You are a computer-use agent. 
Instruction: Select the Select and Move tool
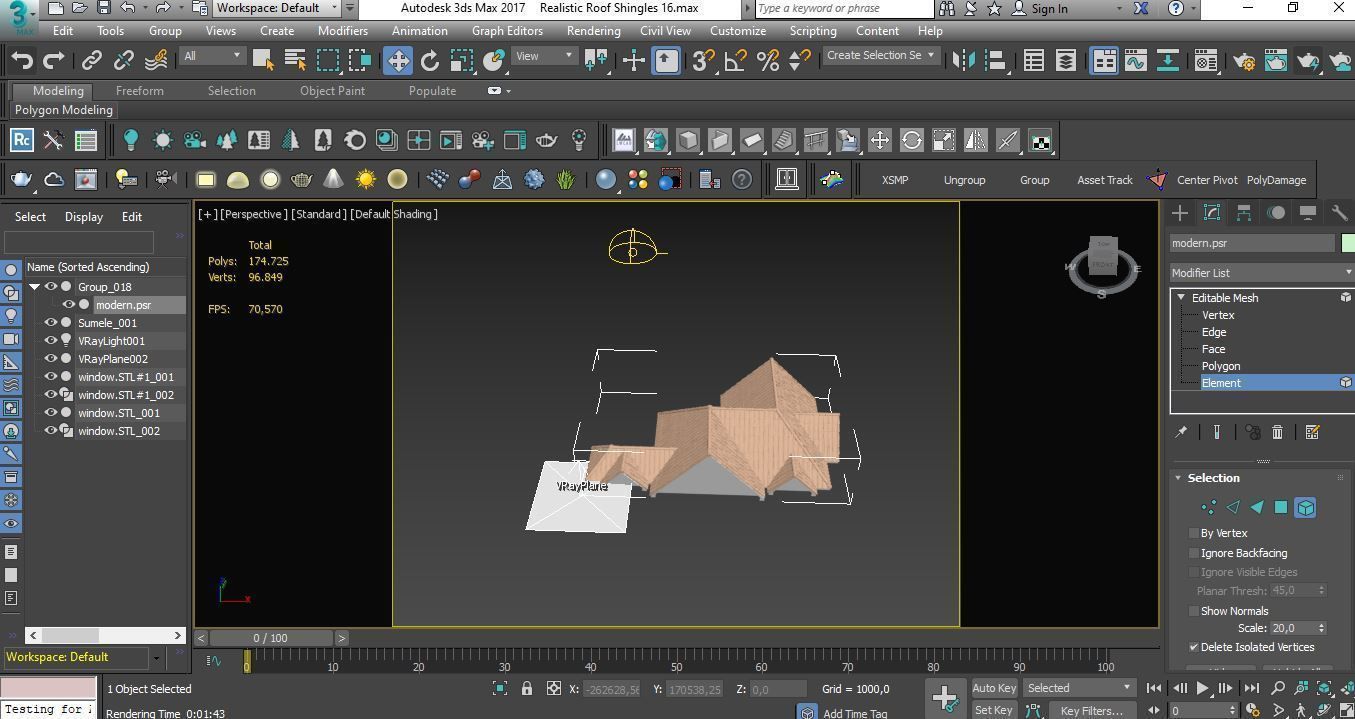398,61
